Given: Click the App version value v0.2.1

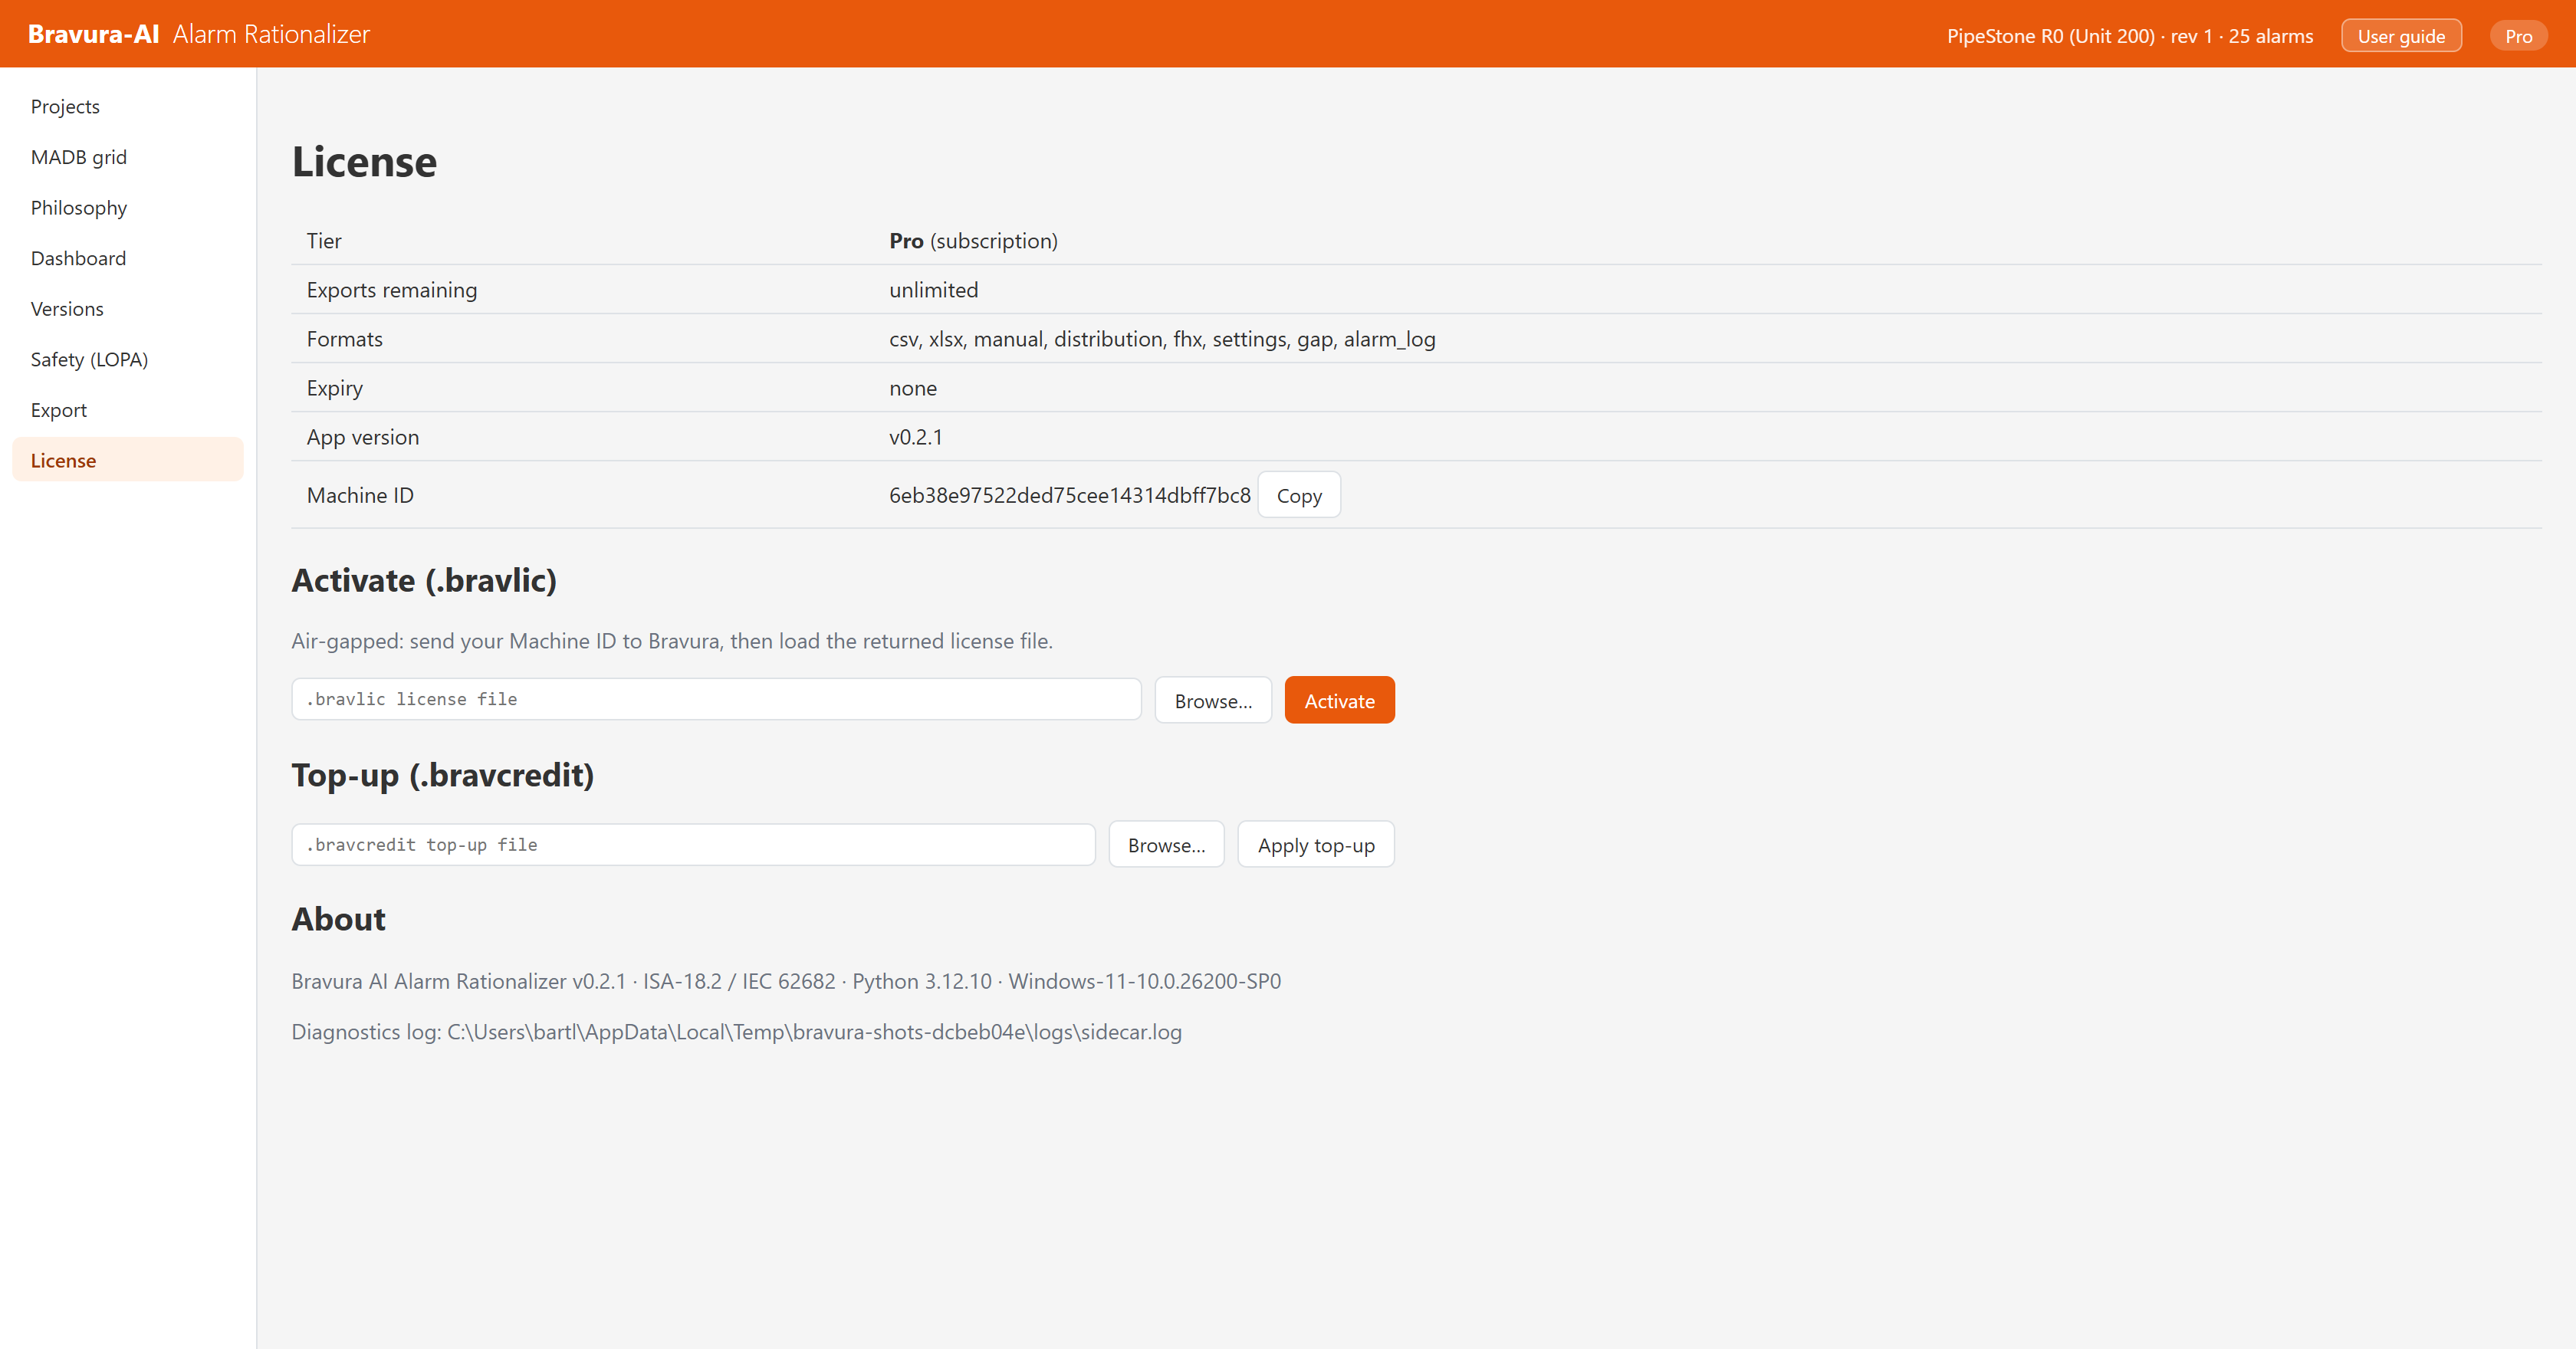Looking at the screenshot, I should click(915, 437).
